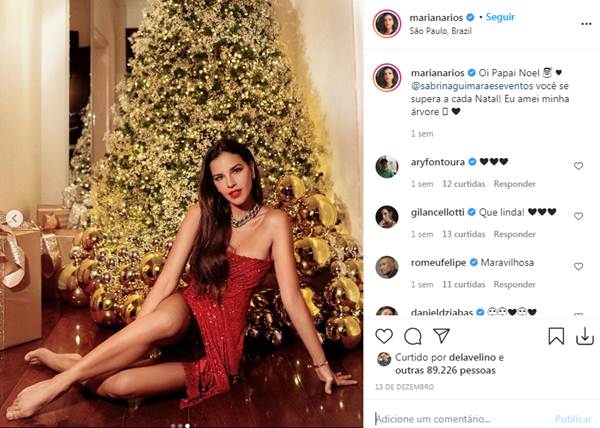Open marianarios profile picture in header
Image resolution: width=600 pixels, height=428 pixels.
(387, 24)
